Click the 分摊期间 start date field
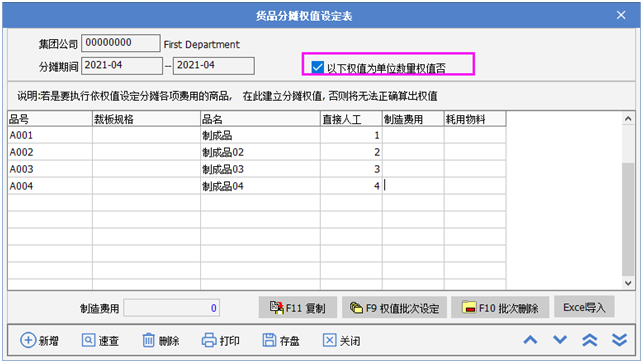Image resolution: width=643 pixels, height=363 pixels. [122, 66]
